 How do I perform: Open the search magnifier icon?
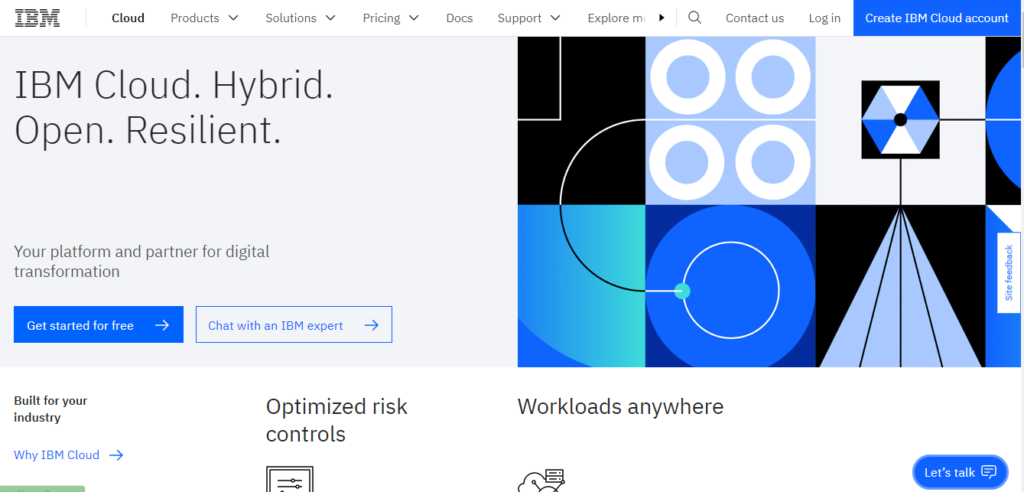coord(695,18)
